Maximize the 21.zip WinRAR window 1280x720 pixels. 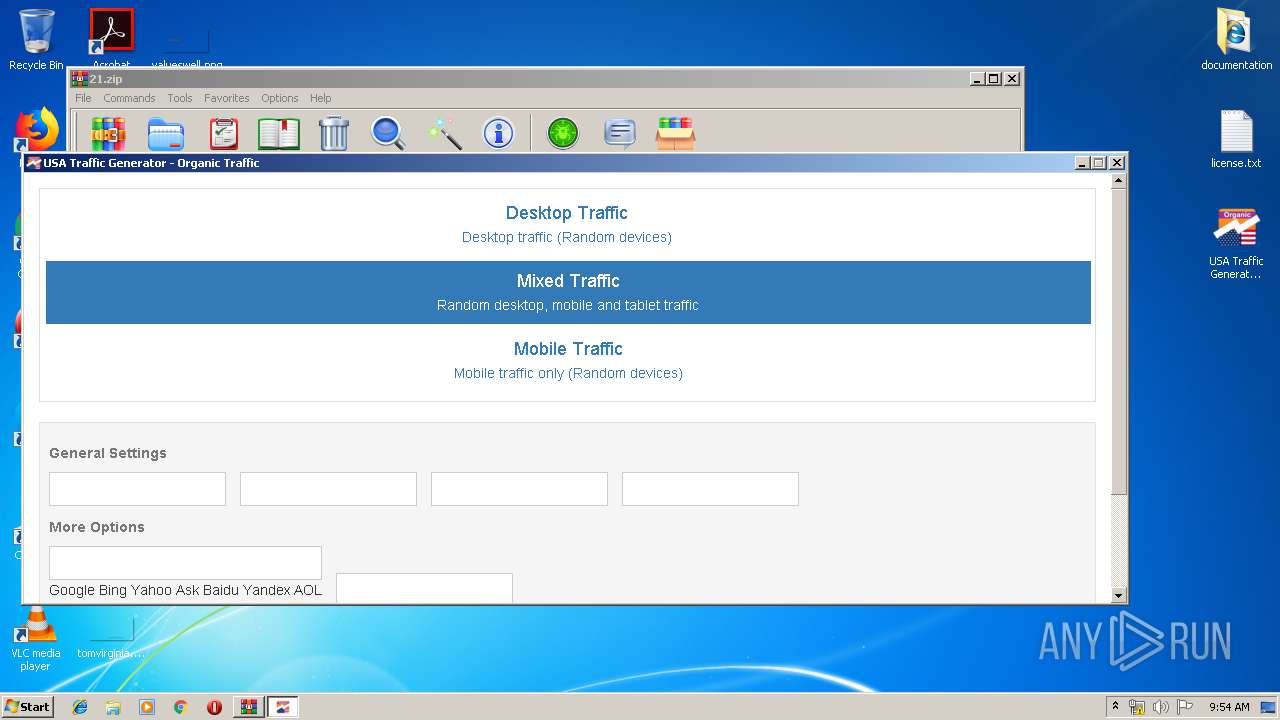(993, 78)
